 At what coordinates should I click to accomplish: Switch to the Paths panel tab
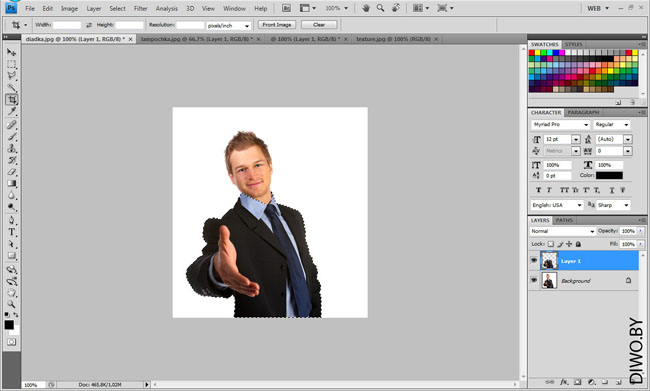(564, 220)
